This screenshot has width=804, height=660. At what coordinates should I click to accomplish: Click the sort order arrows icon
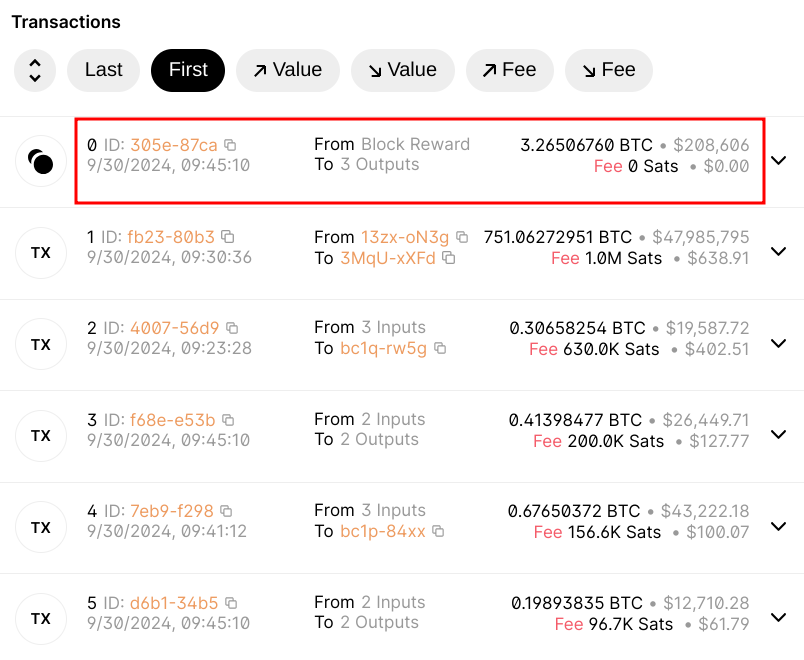[35, 70]
